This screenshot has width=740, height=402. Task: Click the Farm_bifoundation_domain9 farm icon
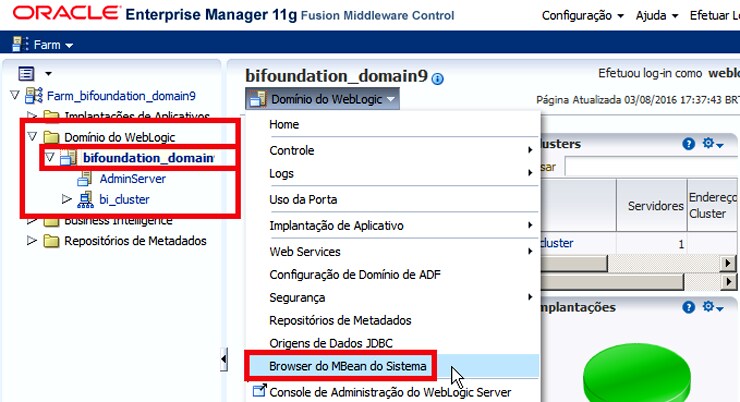coord(34,95)
